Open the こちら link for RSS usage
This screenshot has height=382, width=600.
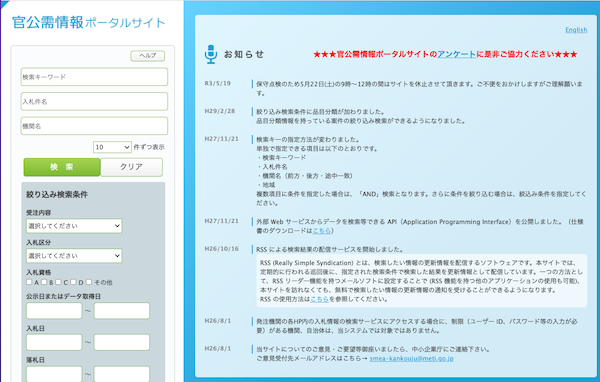[320, 299]
